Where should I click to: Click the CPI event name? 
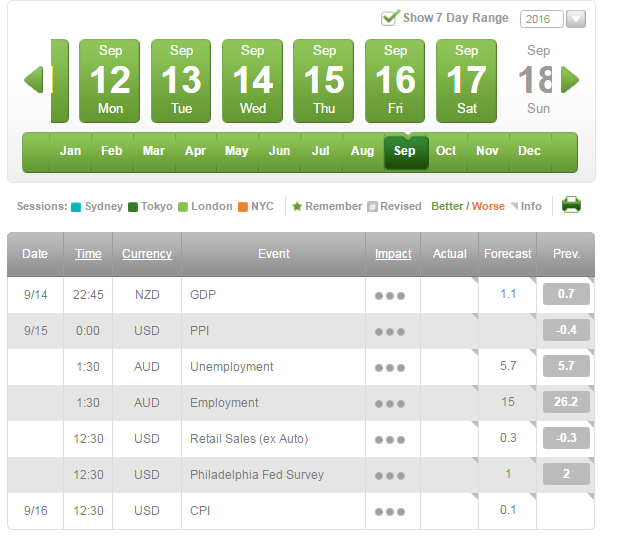(x=200, y=511)
